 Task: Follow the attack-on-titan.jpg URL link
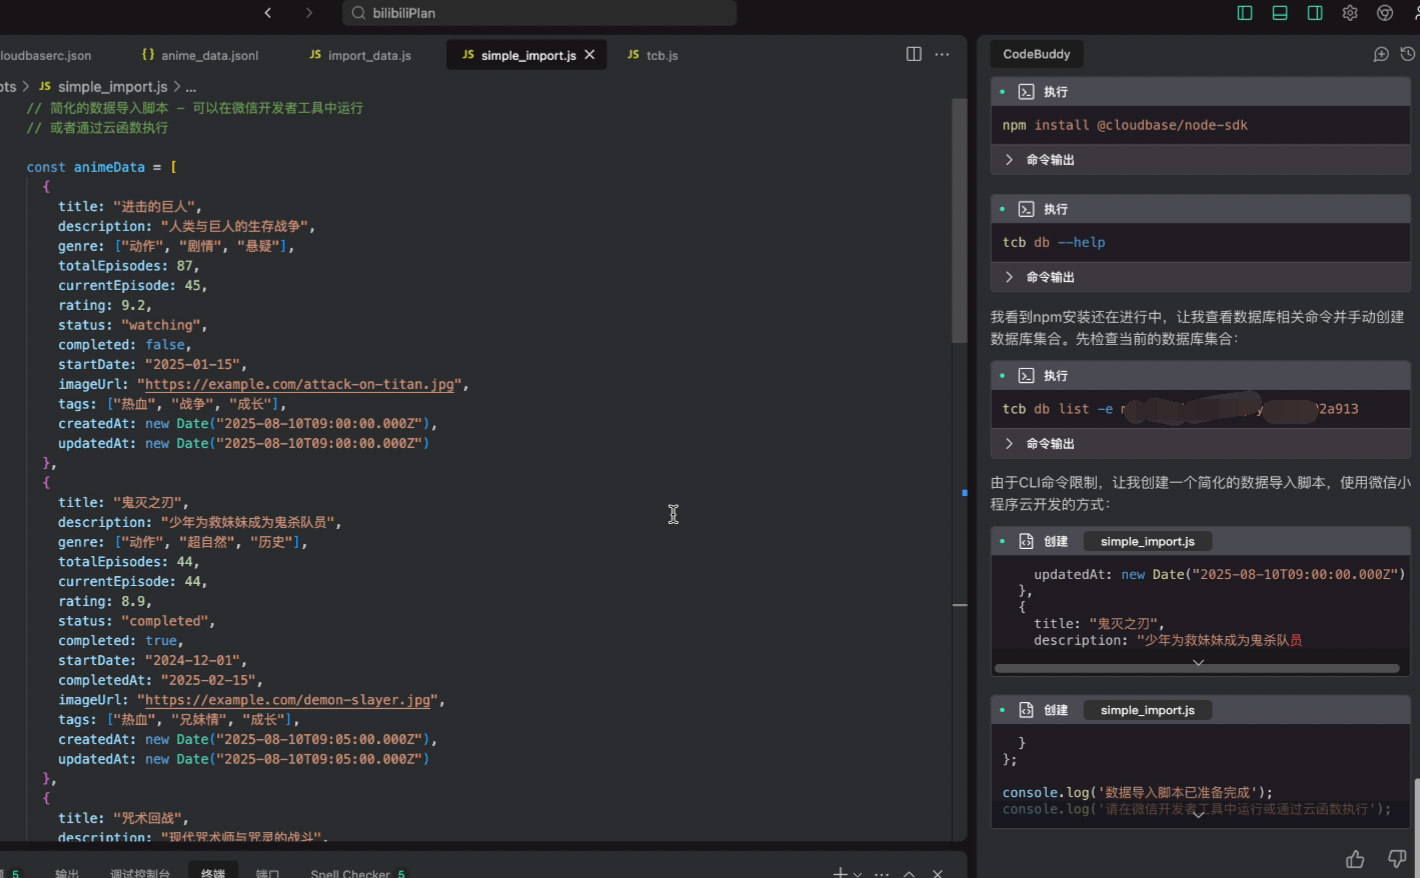coord(299,384)
